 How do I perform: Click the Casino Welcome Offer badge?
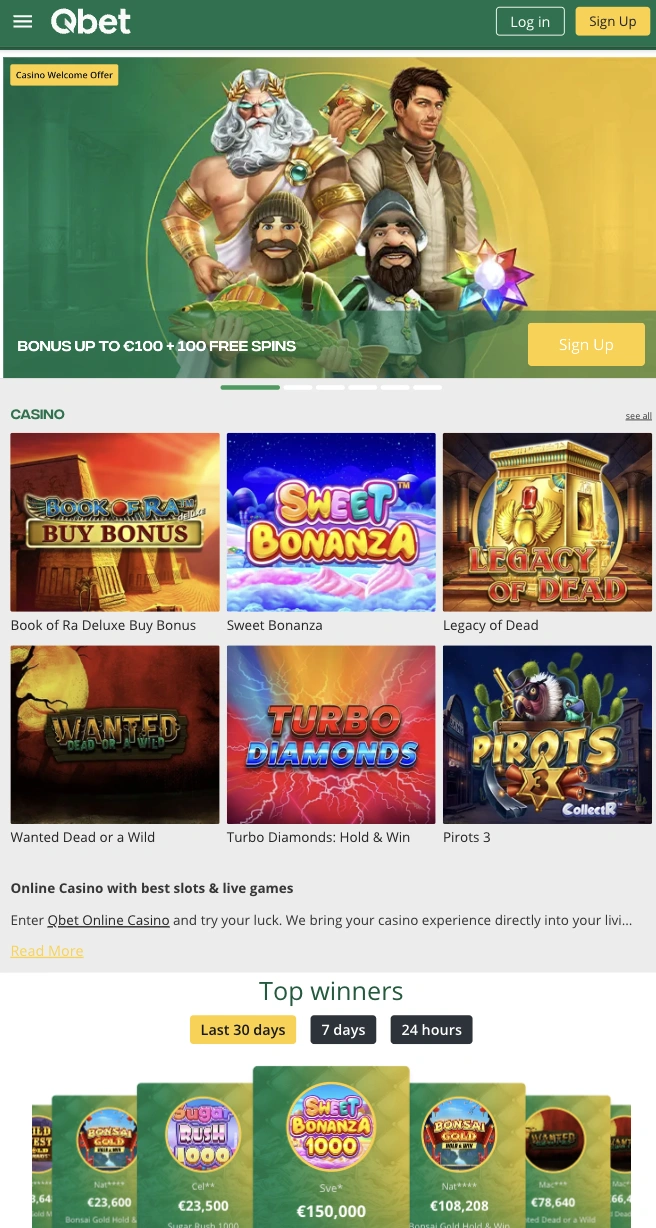pyautogui.click(x=64, y=75)
